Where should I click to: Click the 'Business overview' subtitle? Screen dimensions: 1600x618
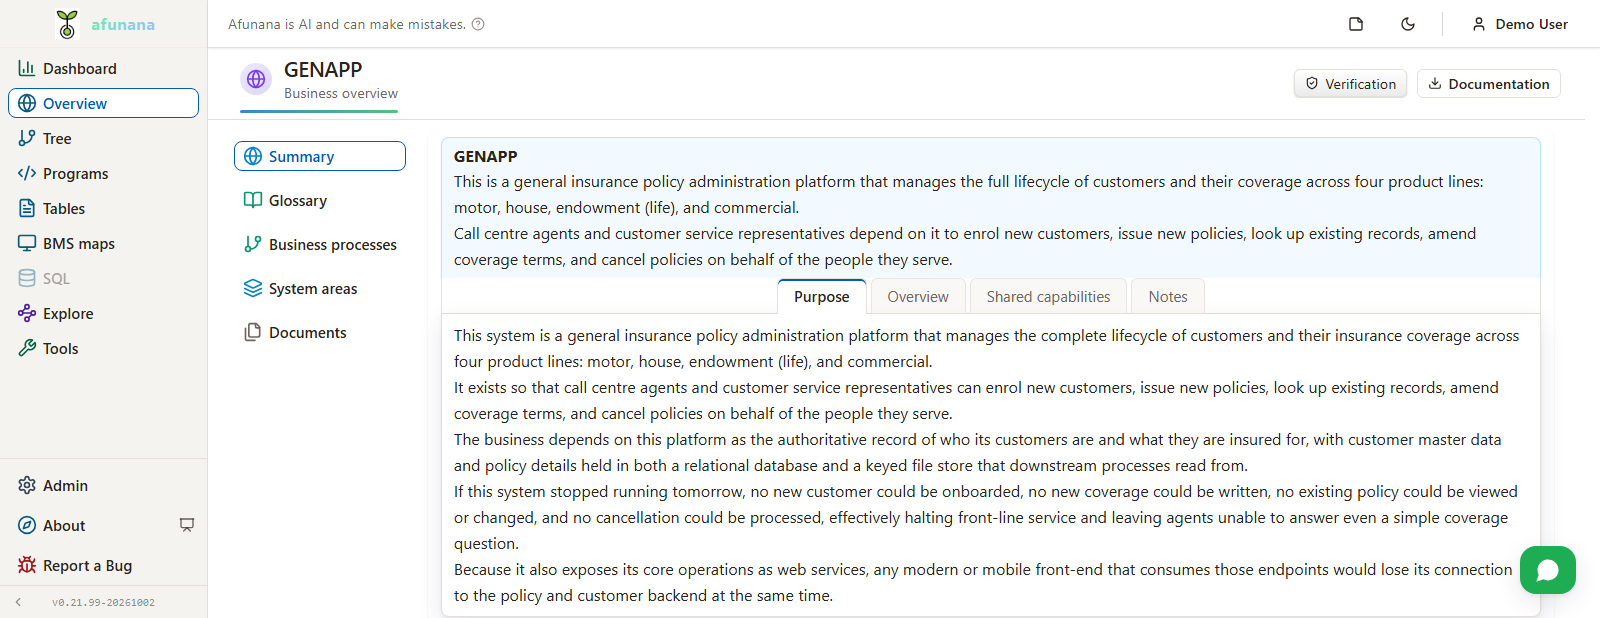click(x=341, y=93)
